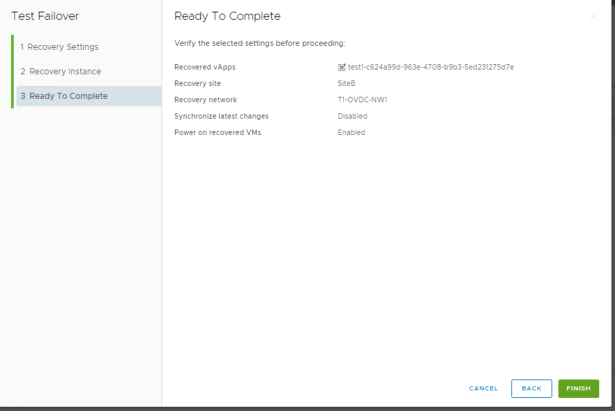Click the Power on recovered VMs label
This screenshot has height=411, width=615.
[x=217, y=132]
